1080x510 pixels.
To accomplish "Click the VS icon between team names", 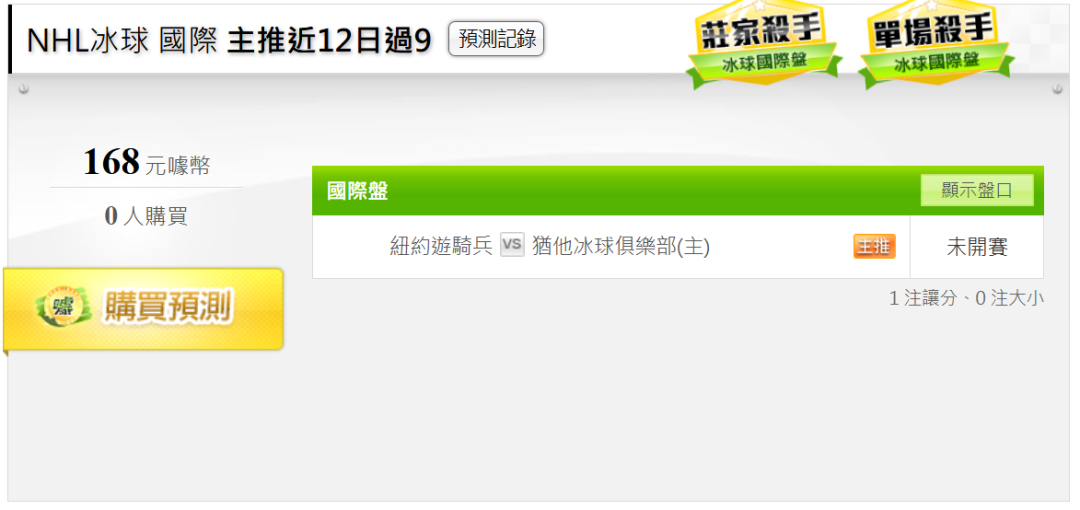I will pos(512,245).
